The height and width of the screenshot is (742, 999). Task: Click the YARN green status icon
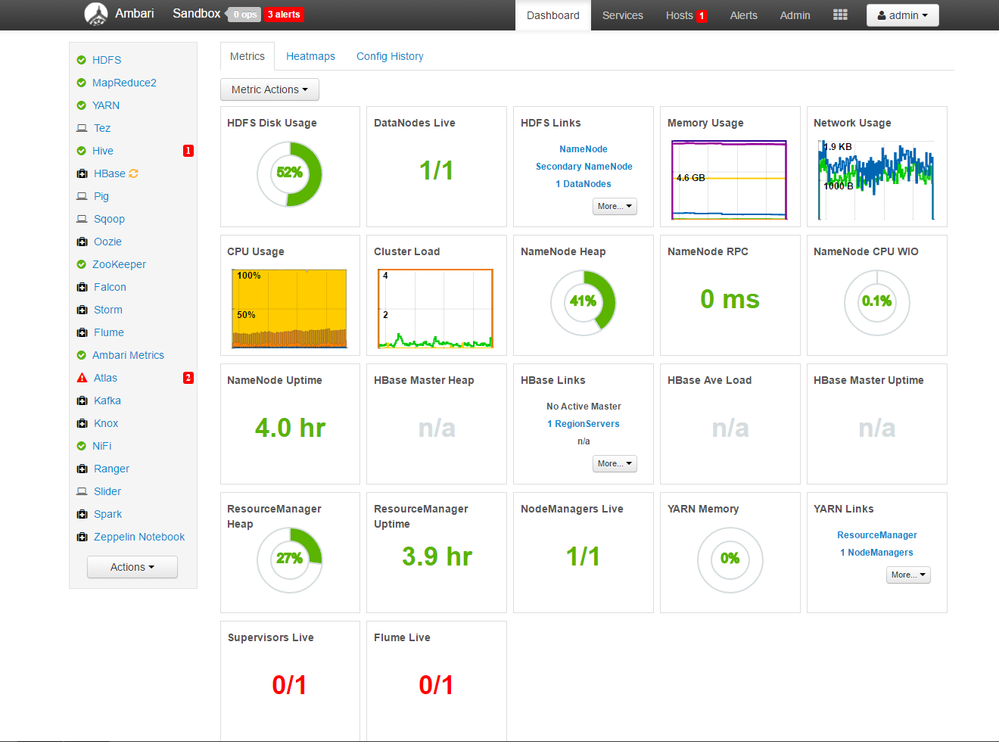tap(82, 105)
